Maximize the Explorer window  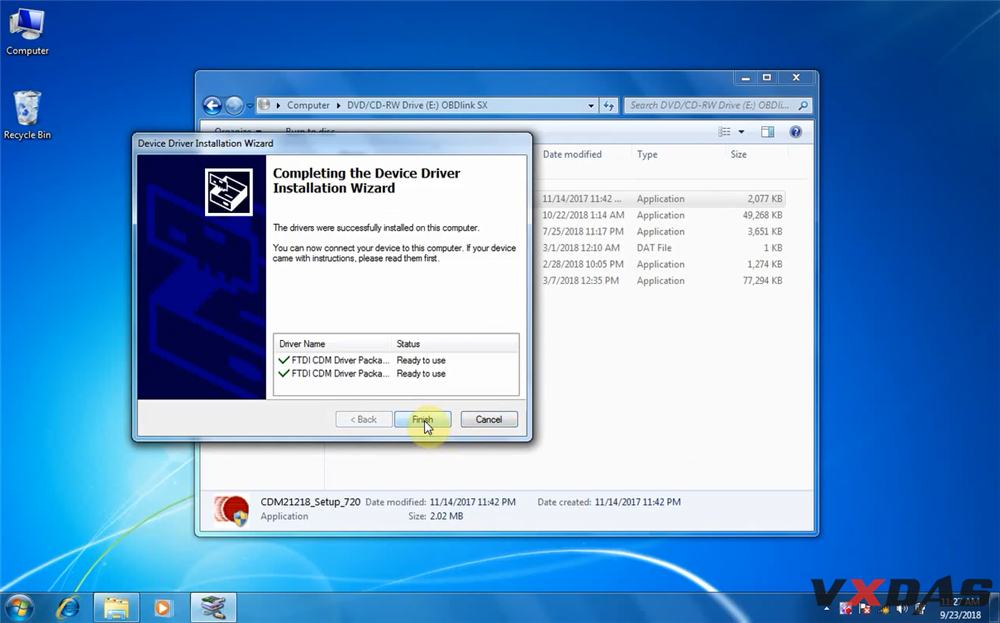coord(767,78)
